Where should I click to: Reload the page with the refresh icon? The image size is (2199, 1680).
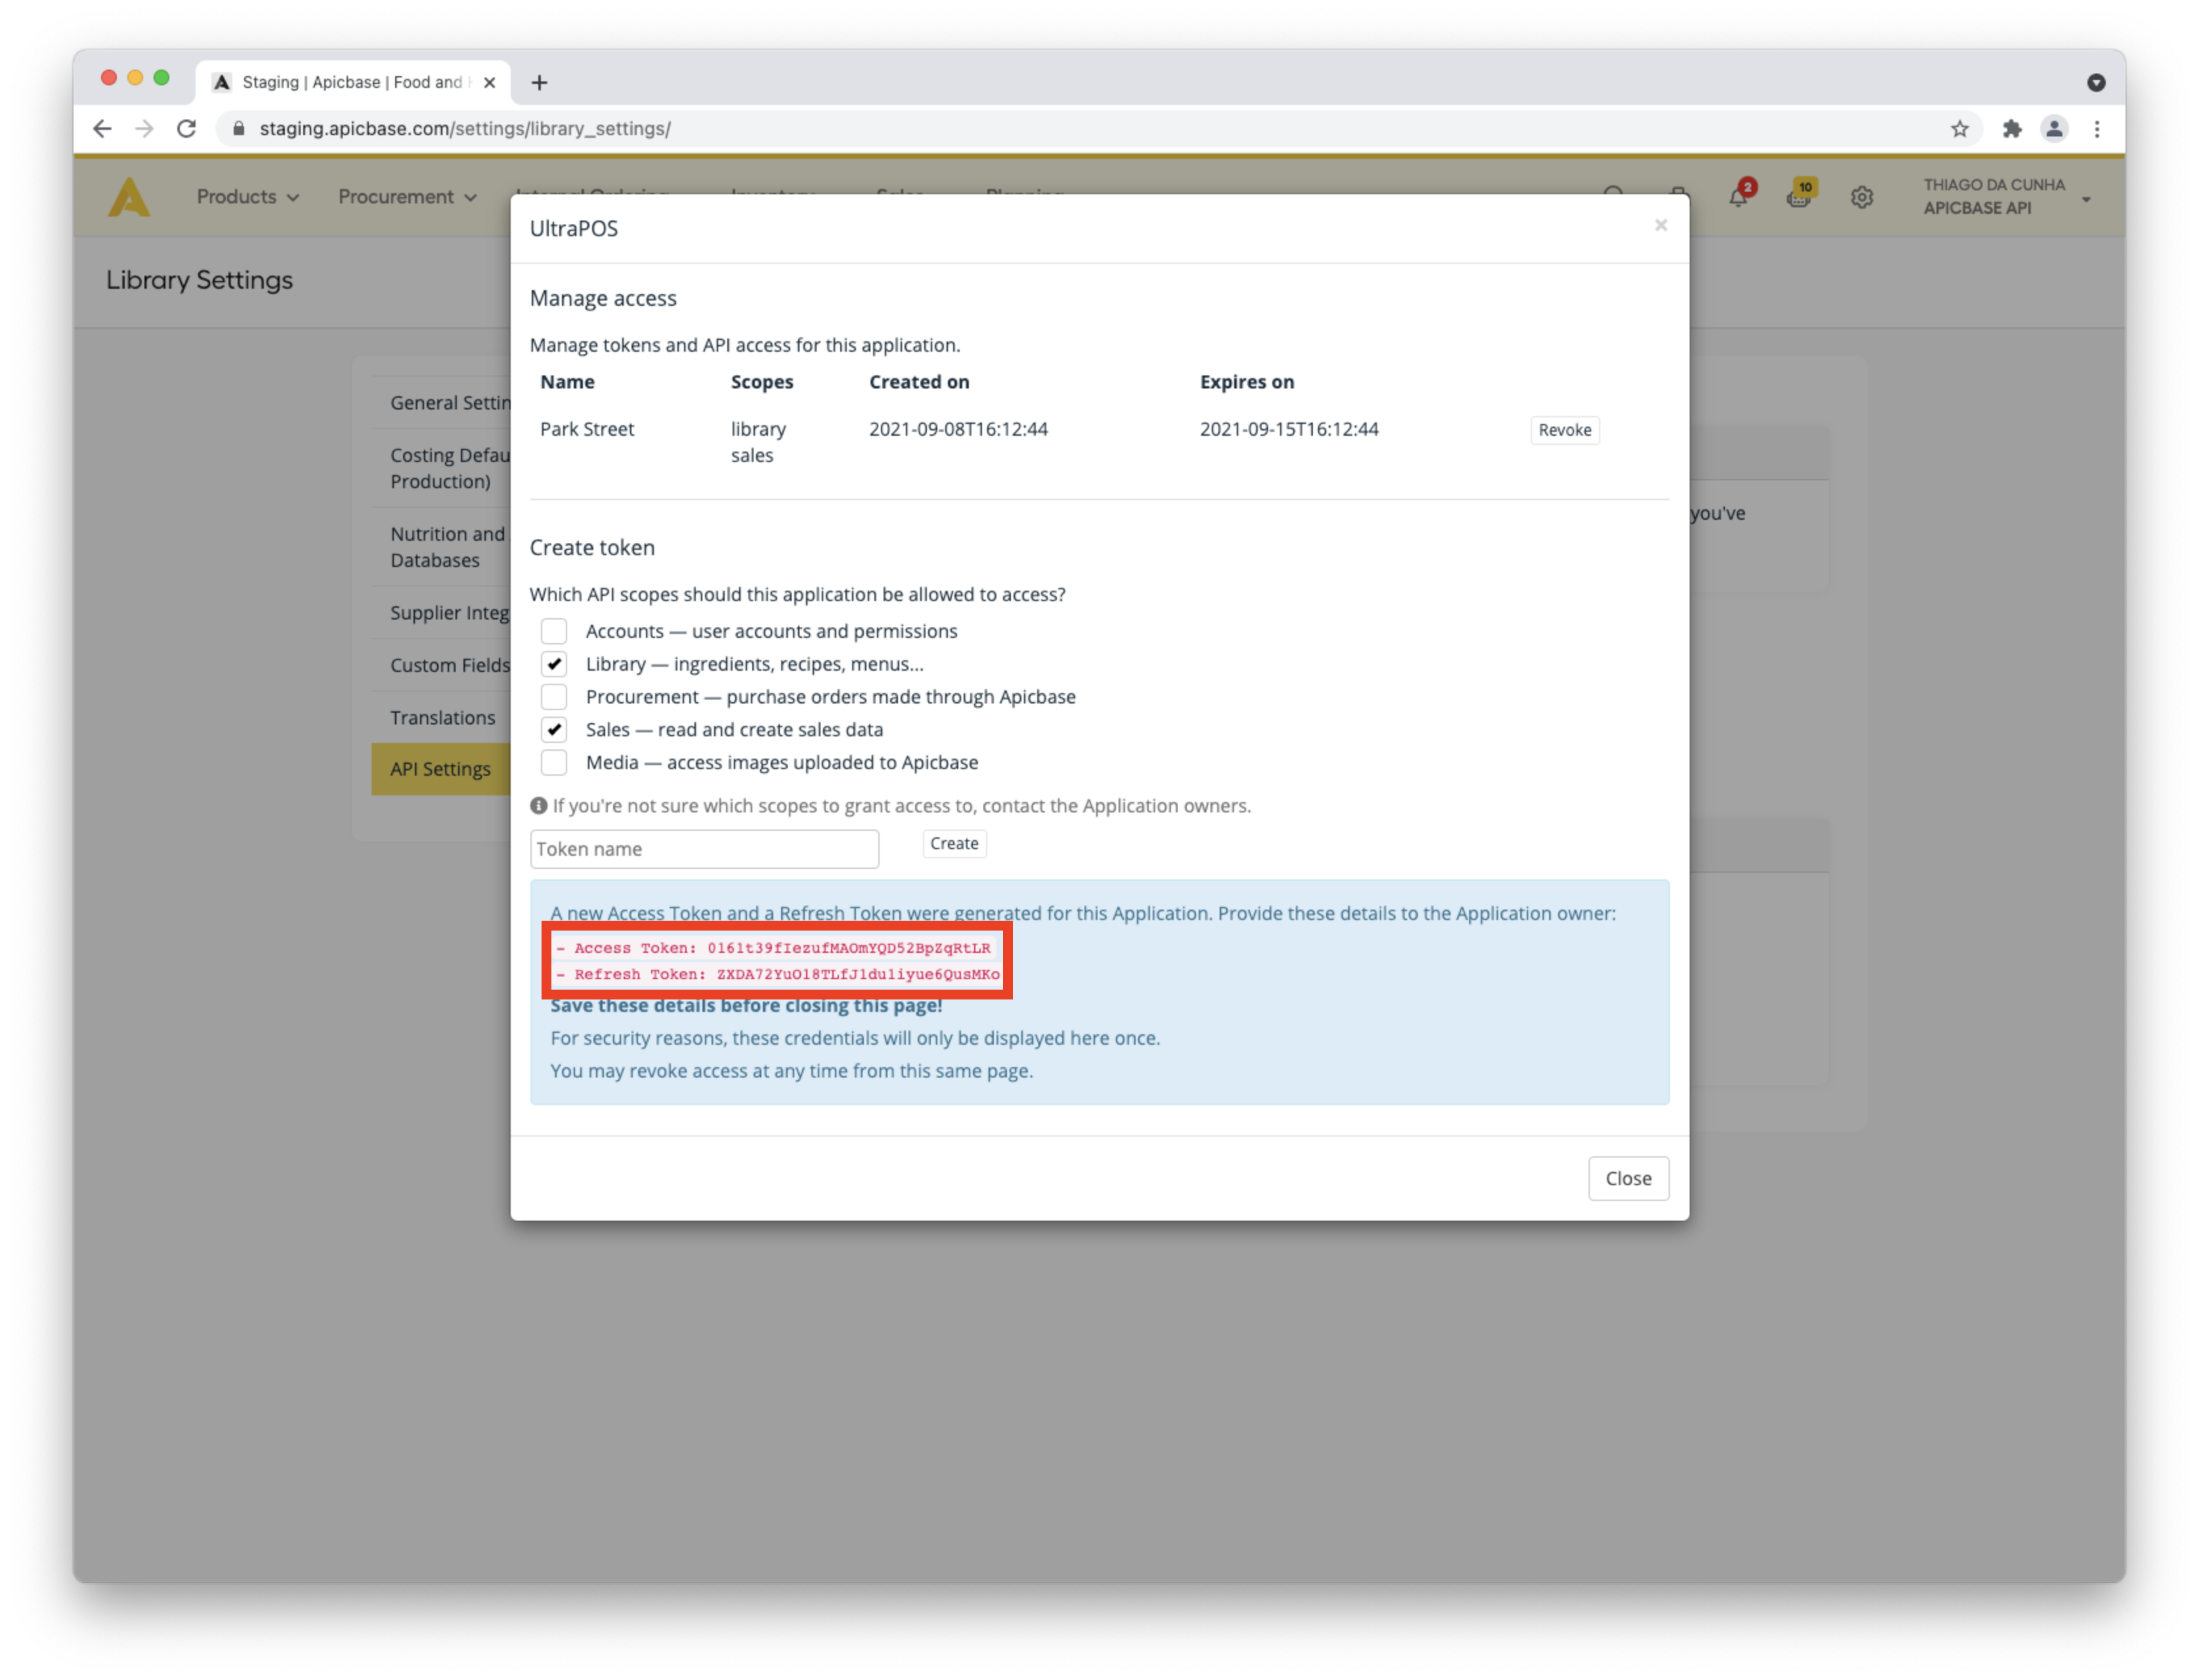point(186,128)
